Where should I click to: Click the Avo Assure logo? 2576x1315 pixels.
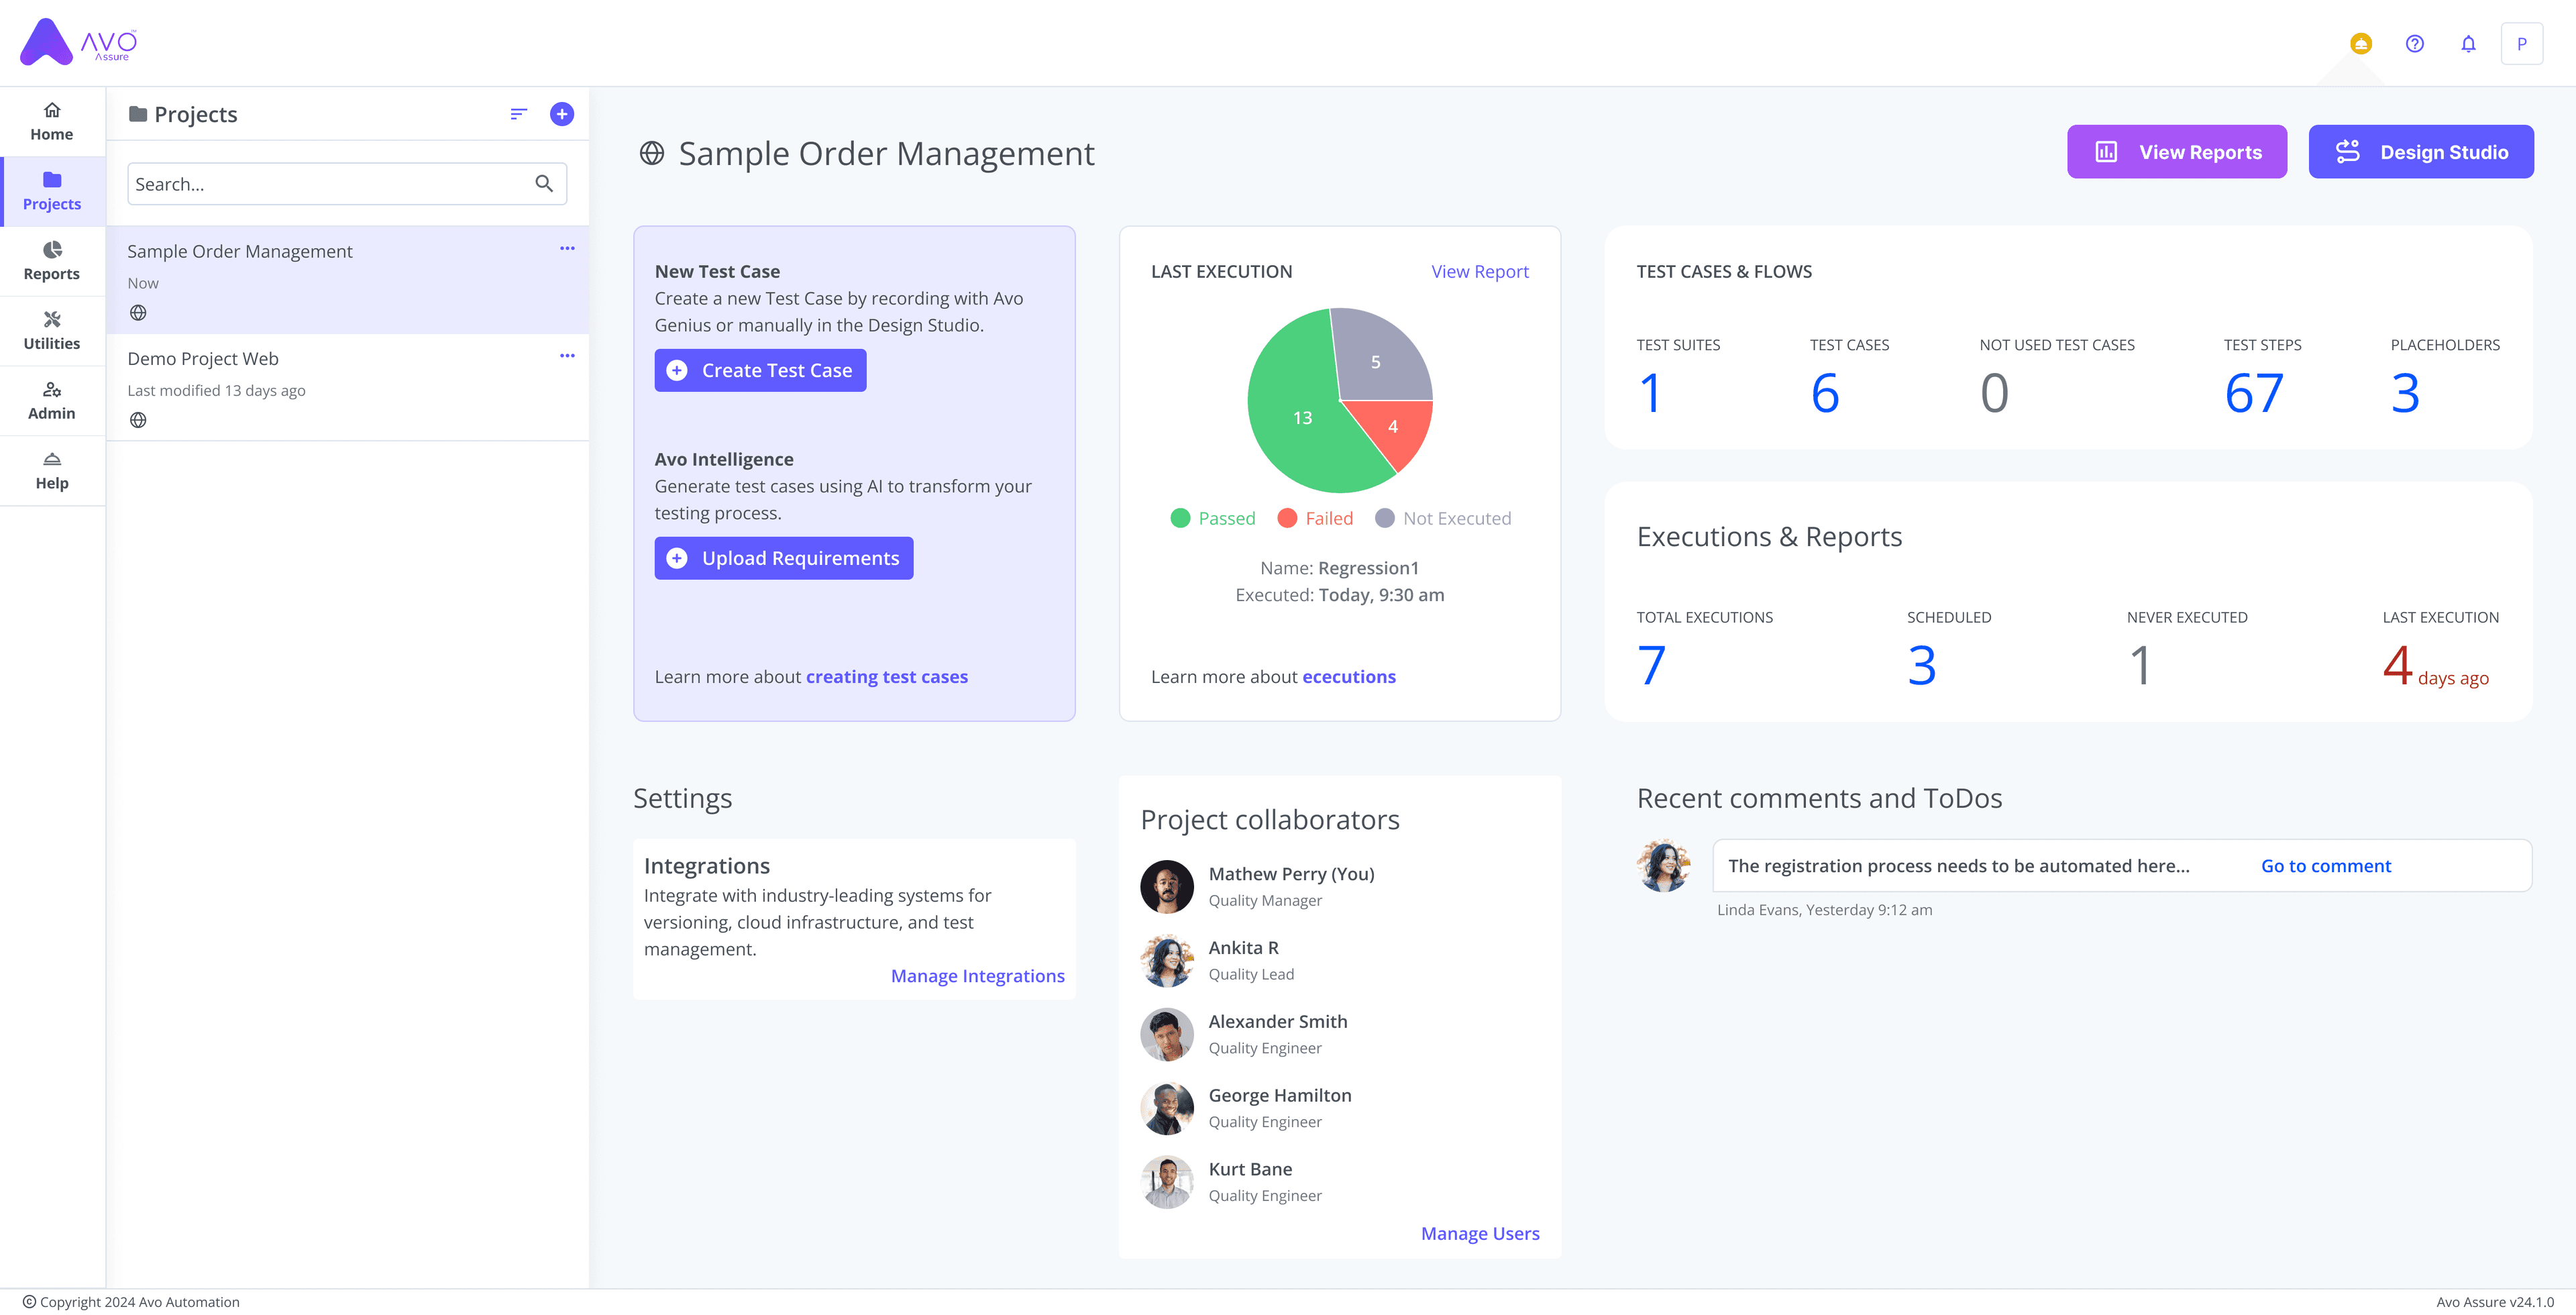(x=78, y=42)
